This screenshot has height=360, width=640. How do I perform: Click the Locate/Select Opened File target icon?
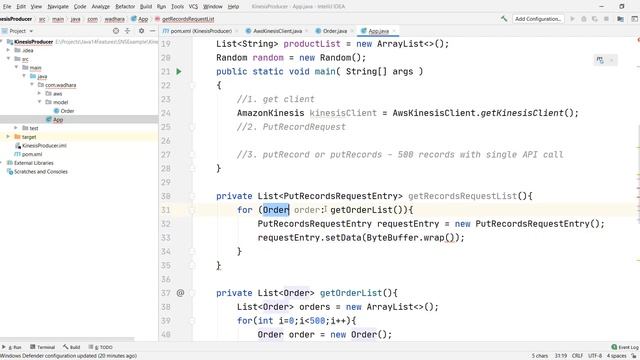(116, 31)
